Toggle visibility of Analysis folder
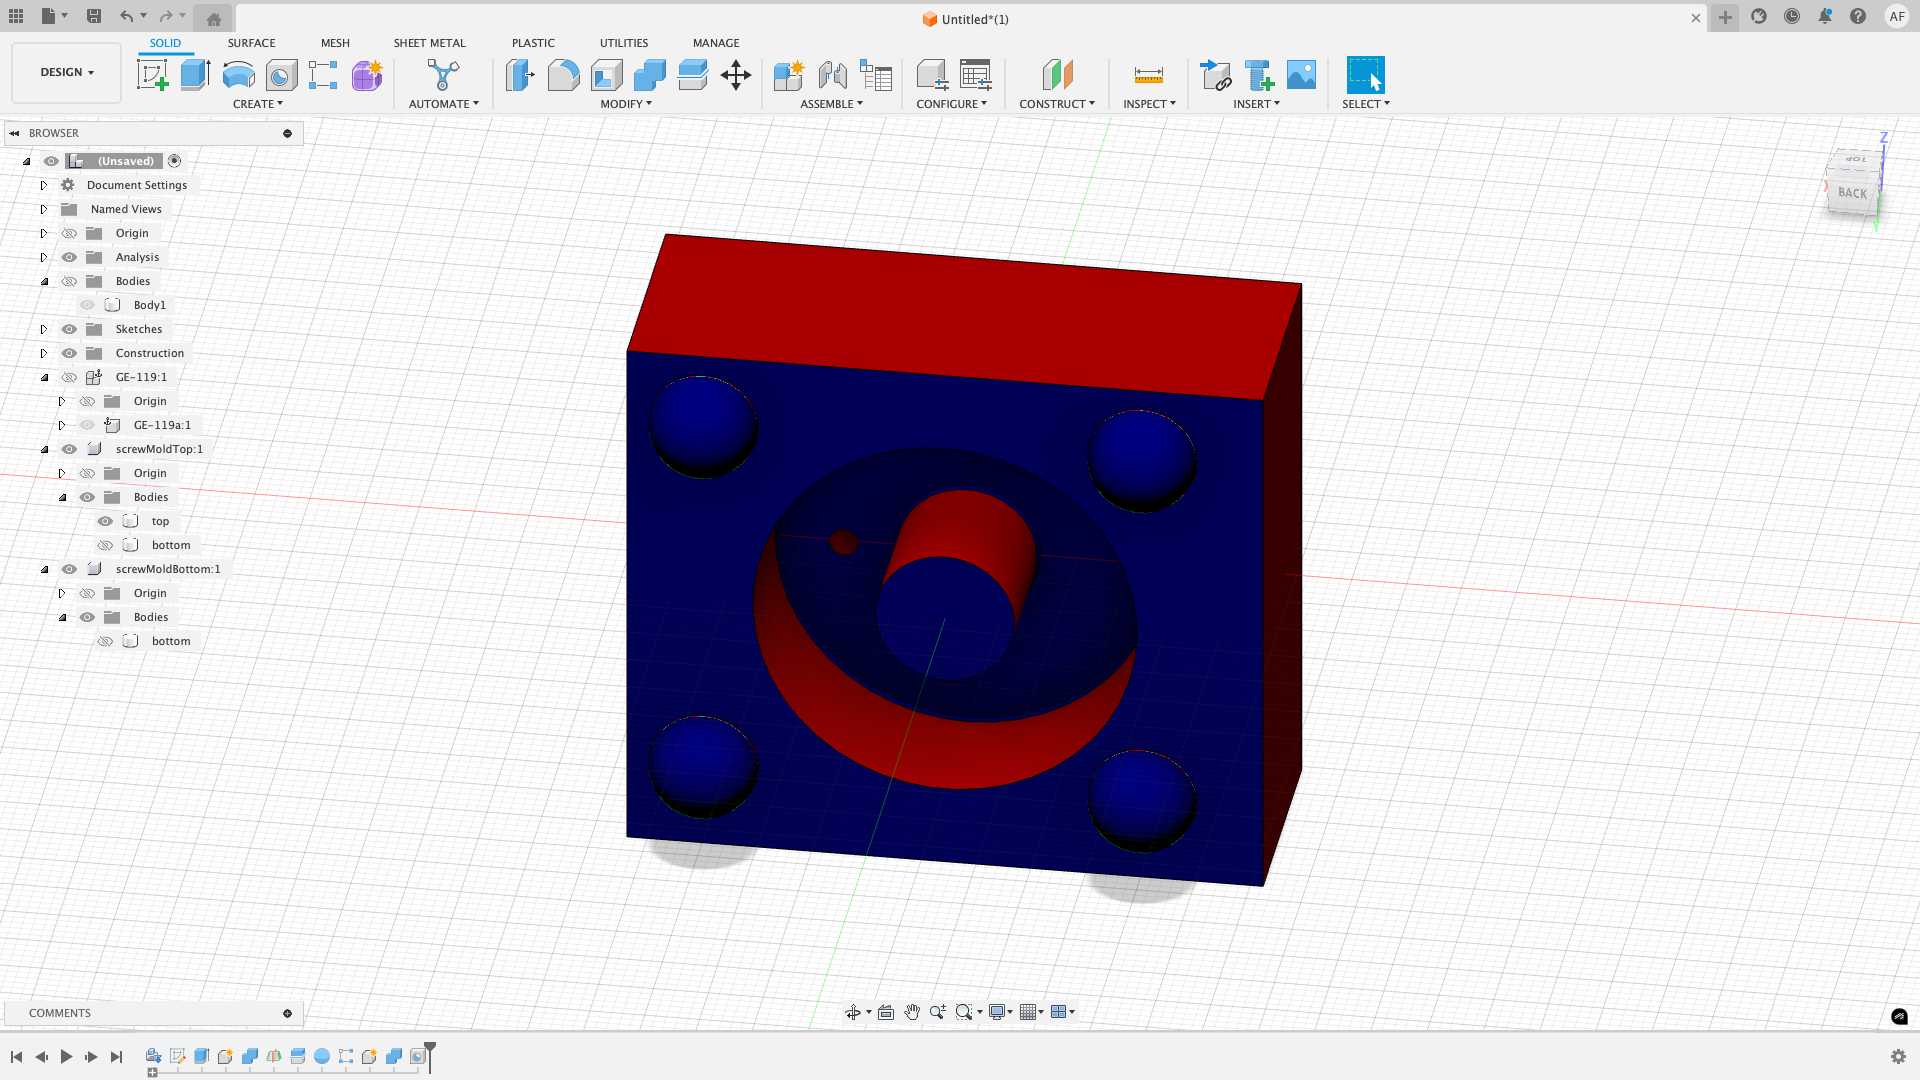This screenshot has width=1920, height=1080. point(69,257)
